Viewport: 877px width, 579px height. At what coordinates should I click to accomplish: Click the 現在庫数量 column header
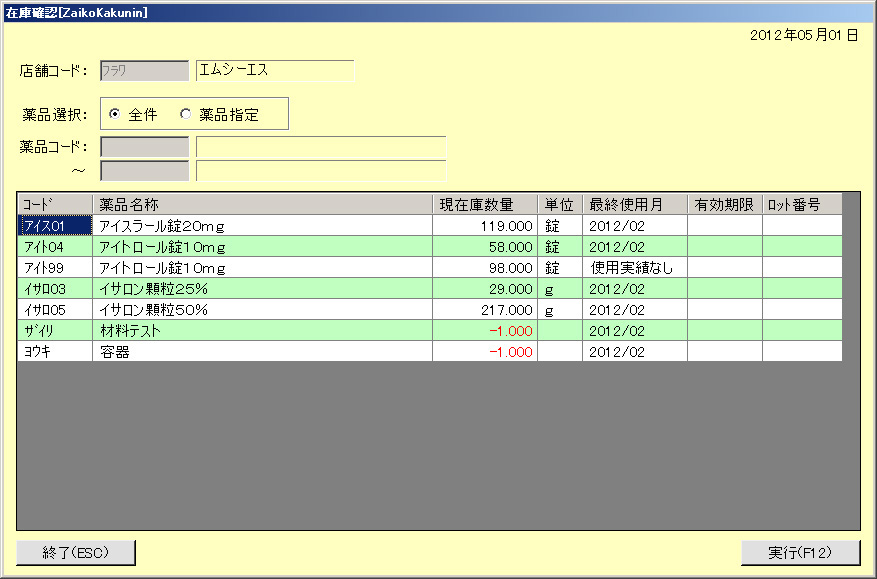tap(485, 204)
